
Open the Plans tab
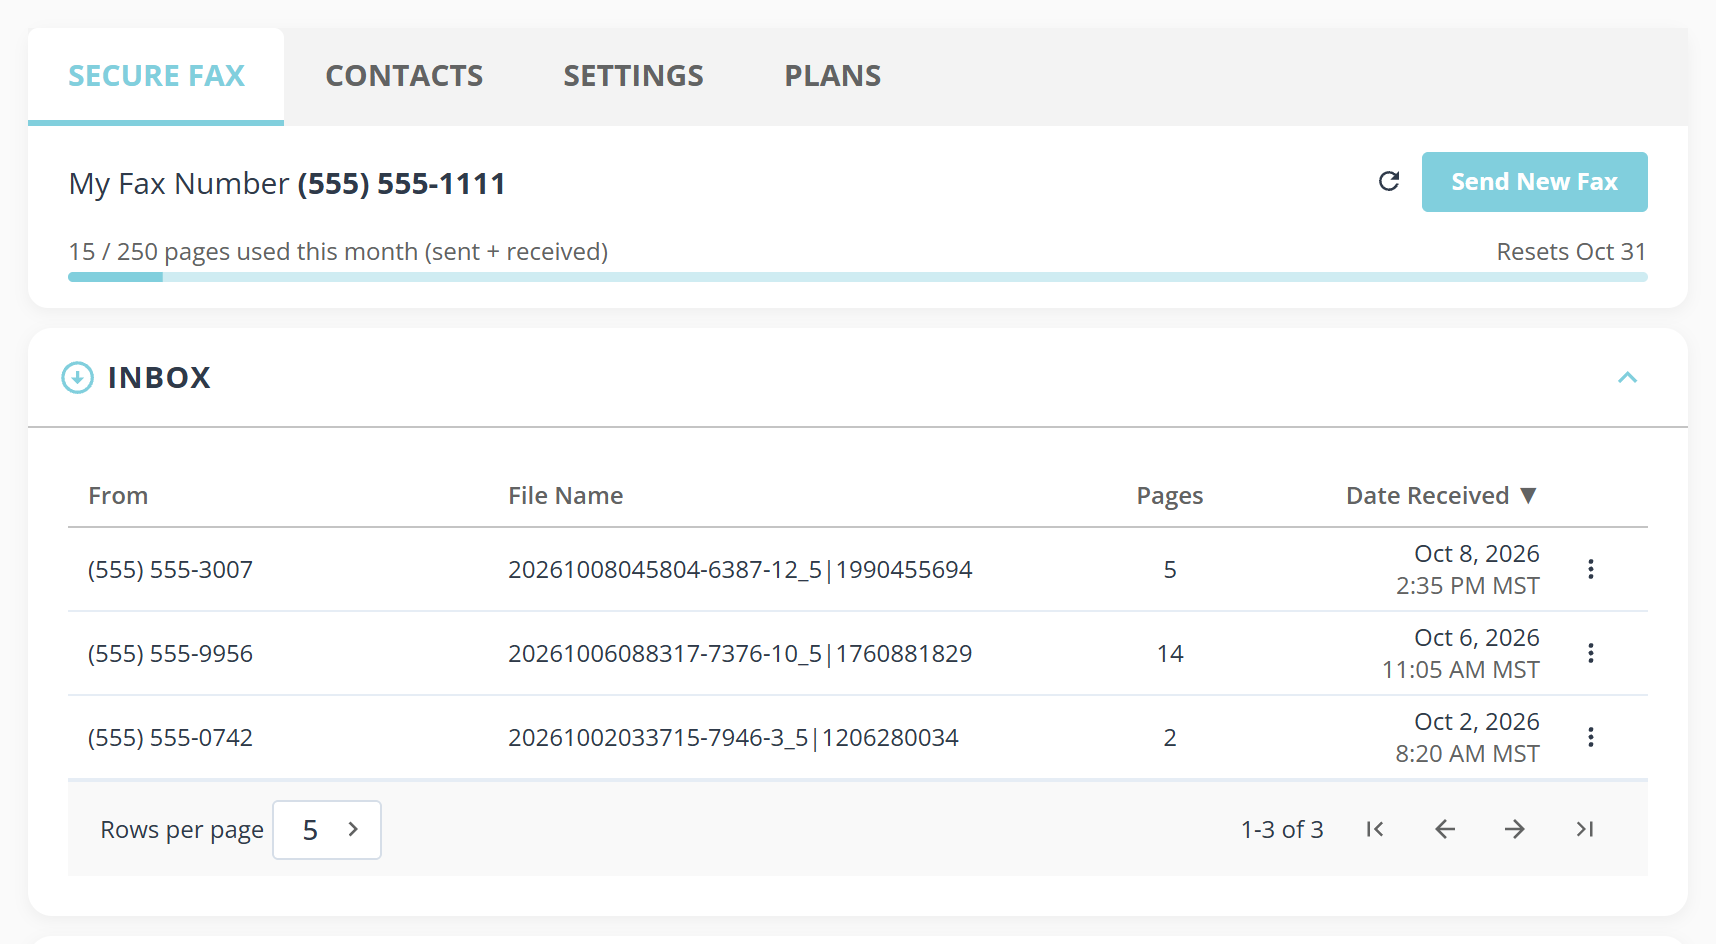point(833,76)
